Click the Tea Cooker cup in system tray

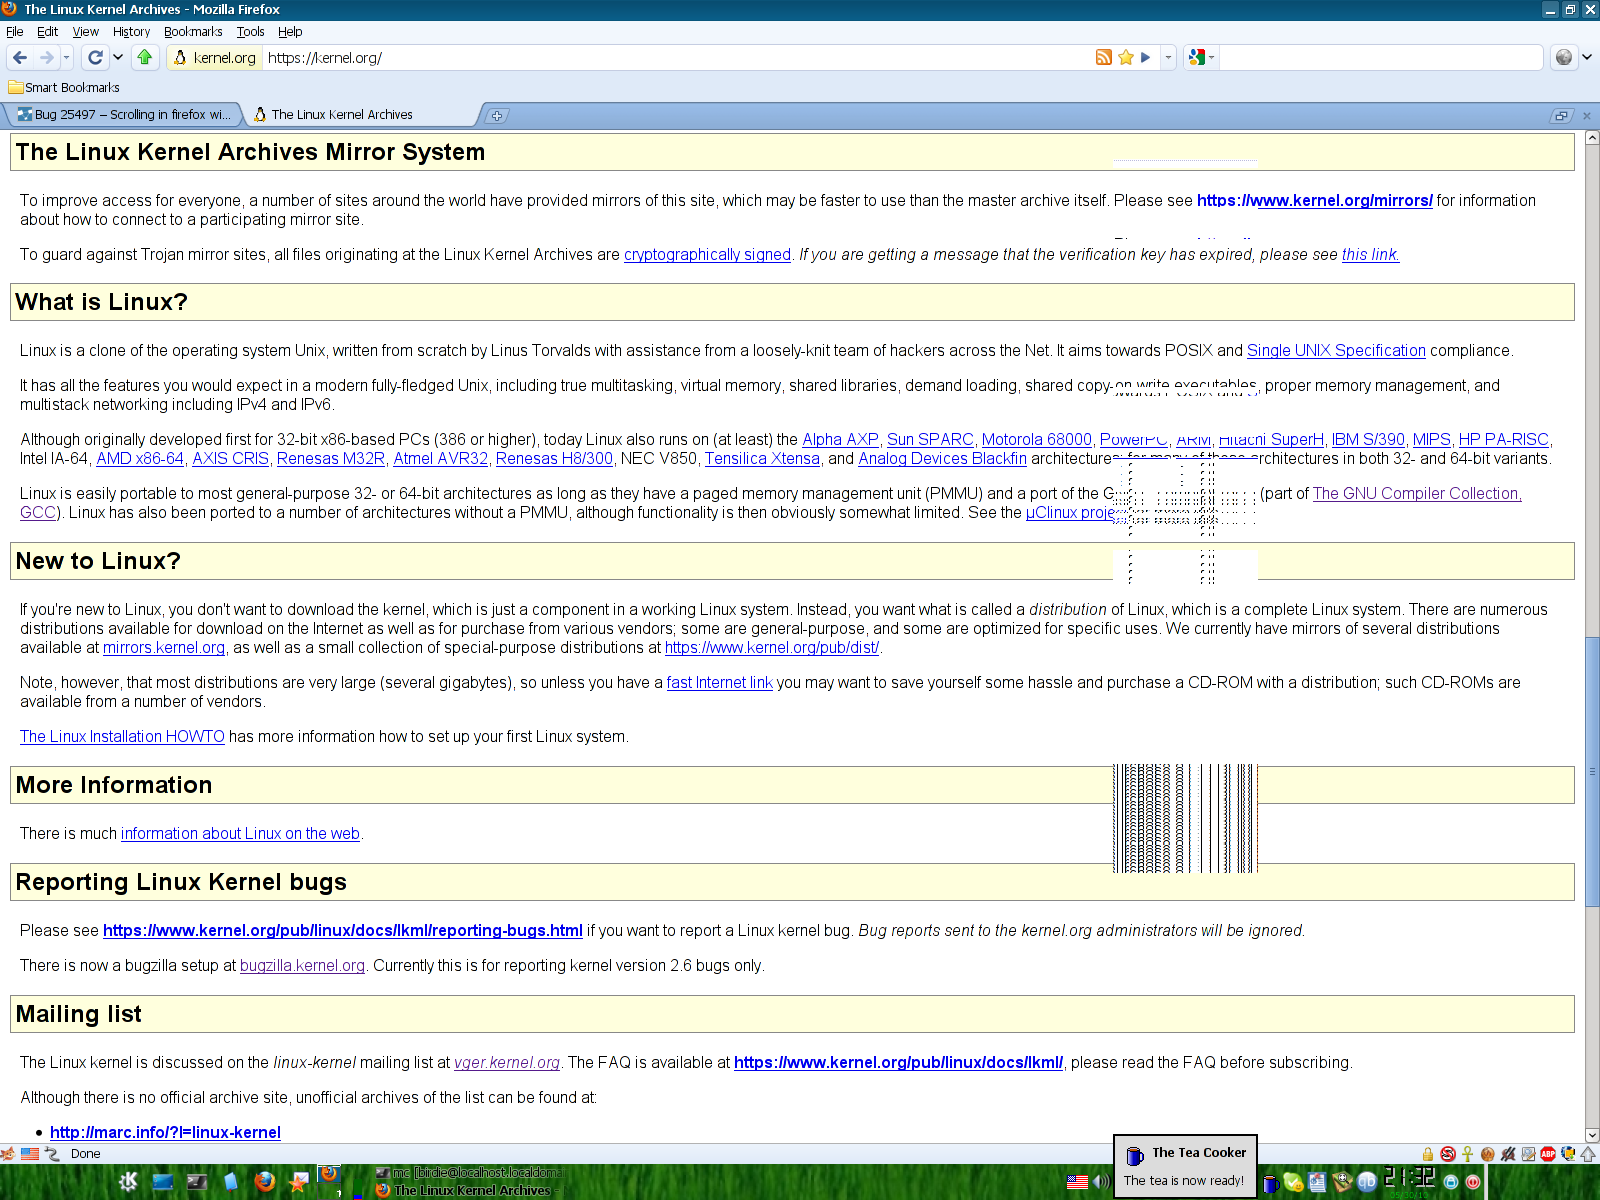coord(1271,1183)
